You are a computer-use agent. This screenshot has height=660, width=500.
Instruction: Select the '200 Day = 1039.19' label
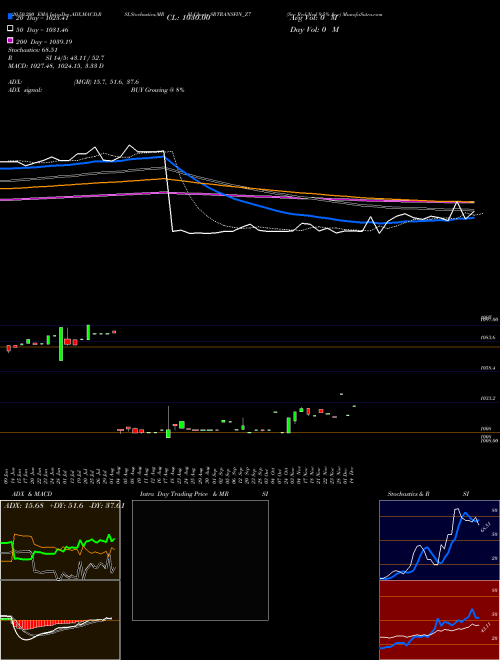(44, 42)
